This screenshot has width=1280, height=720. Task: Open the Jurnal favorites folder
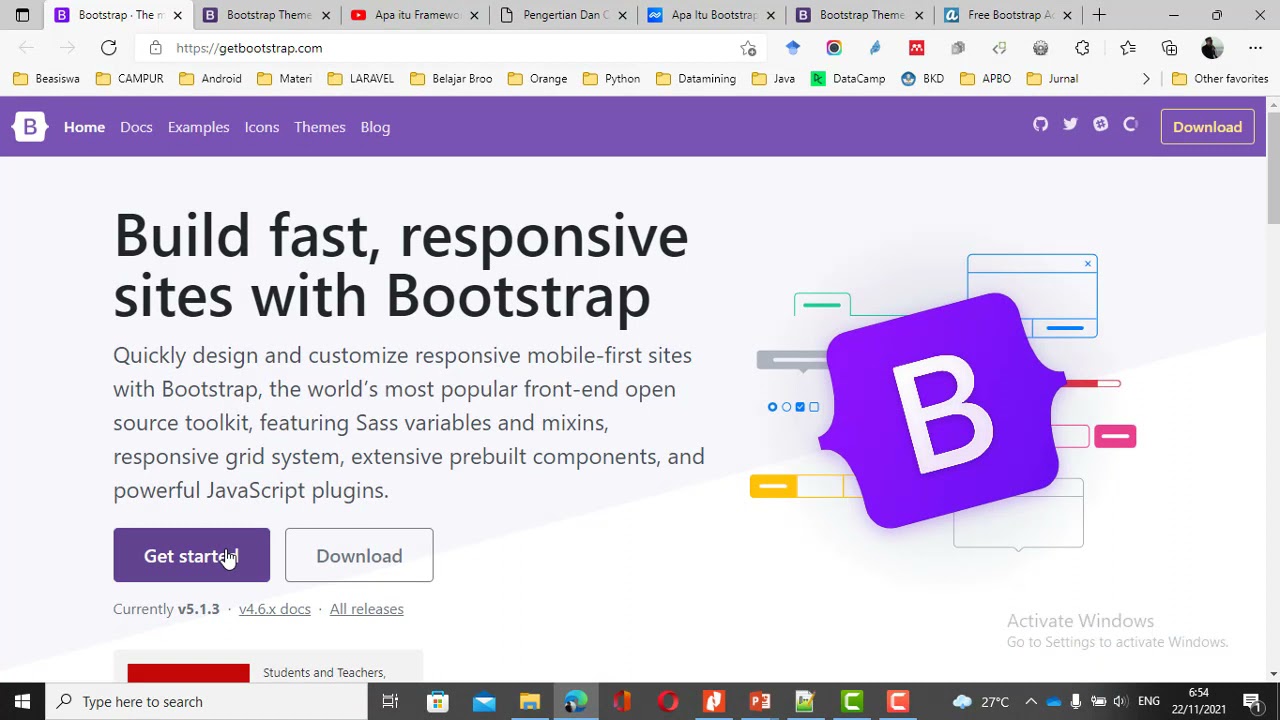(x=1051, y=78)
